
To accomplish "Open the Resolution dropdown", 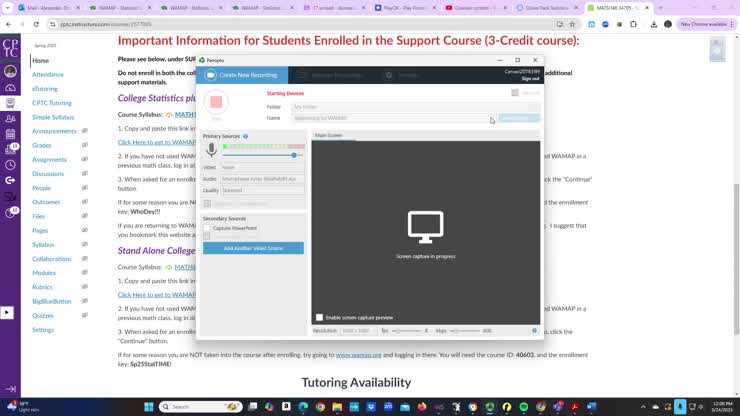I will (x=358, y=331).
